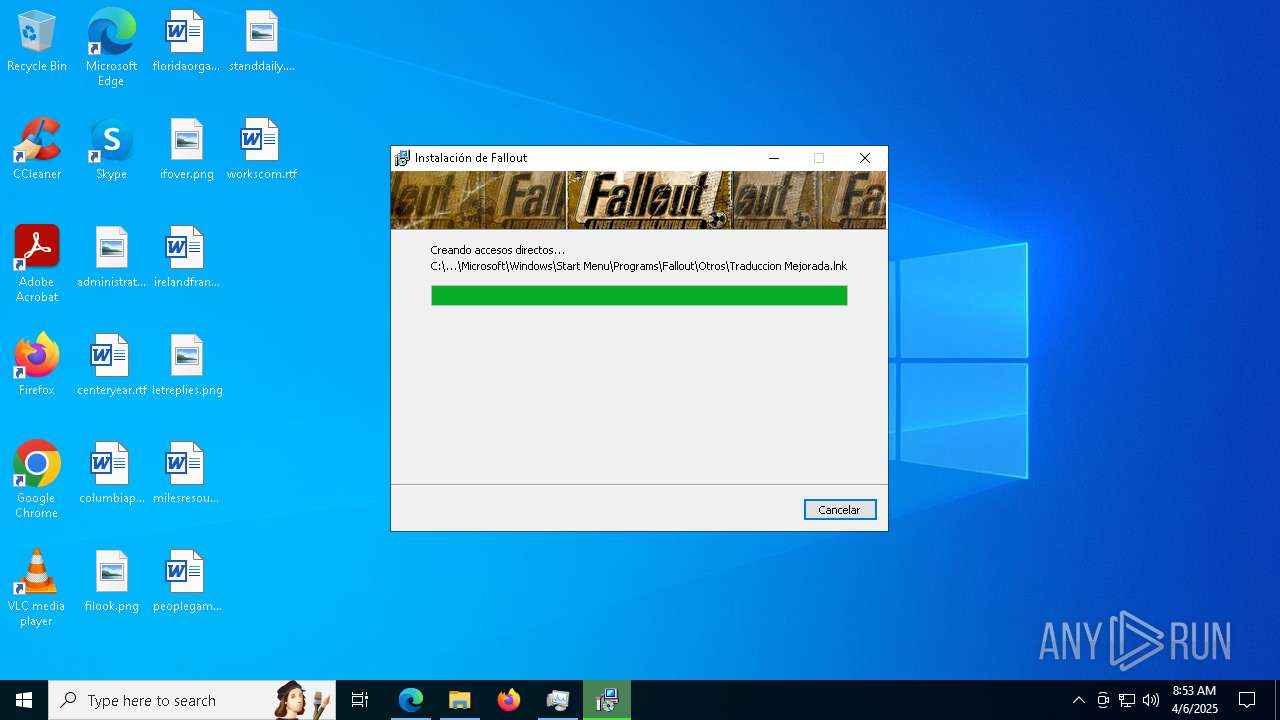Select the Skype desktop shortcut
Viewport: 1280px width, 720px height.
[111, 150]
